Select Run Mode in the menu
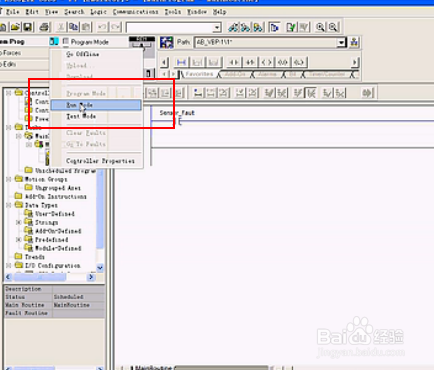 click(x=96, y=105)
